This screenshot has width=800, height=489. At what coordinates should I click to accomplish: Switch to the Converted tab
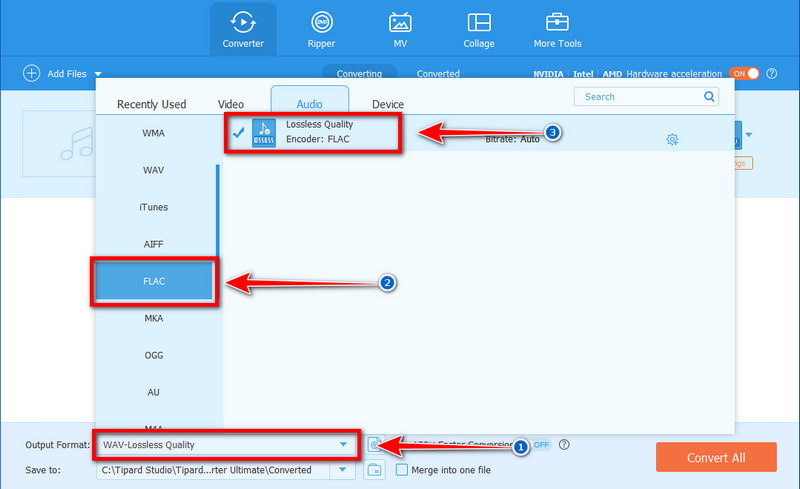tap(438, 73)
